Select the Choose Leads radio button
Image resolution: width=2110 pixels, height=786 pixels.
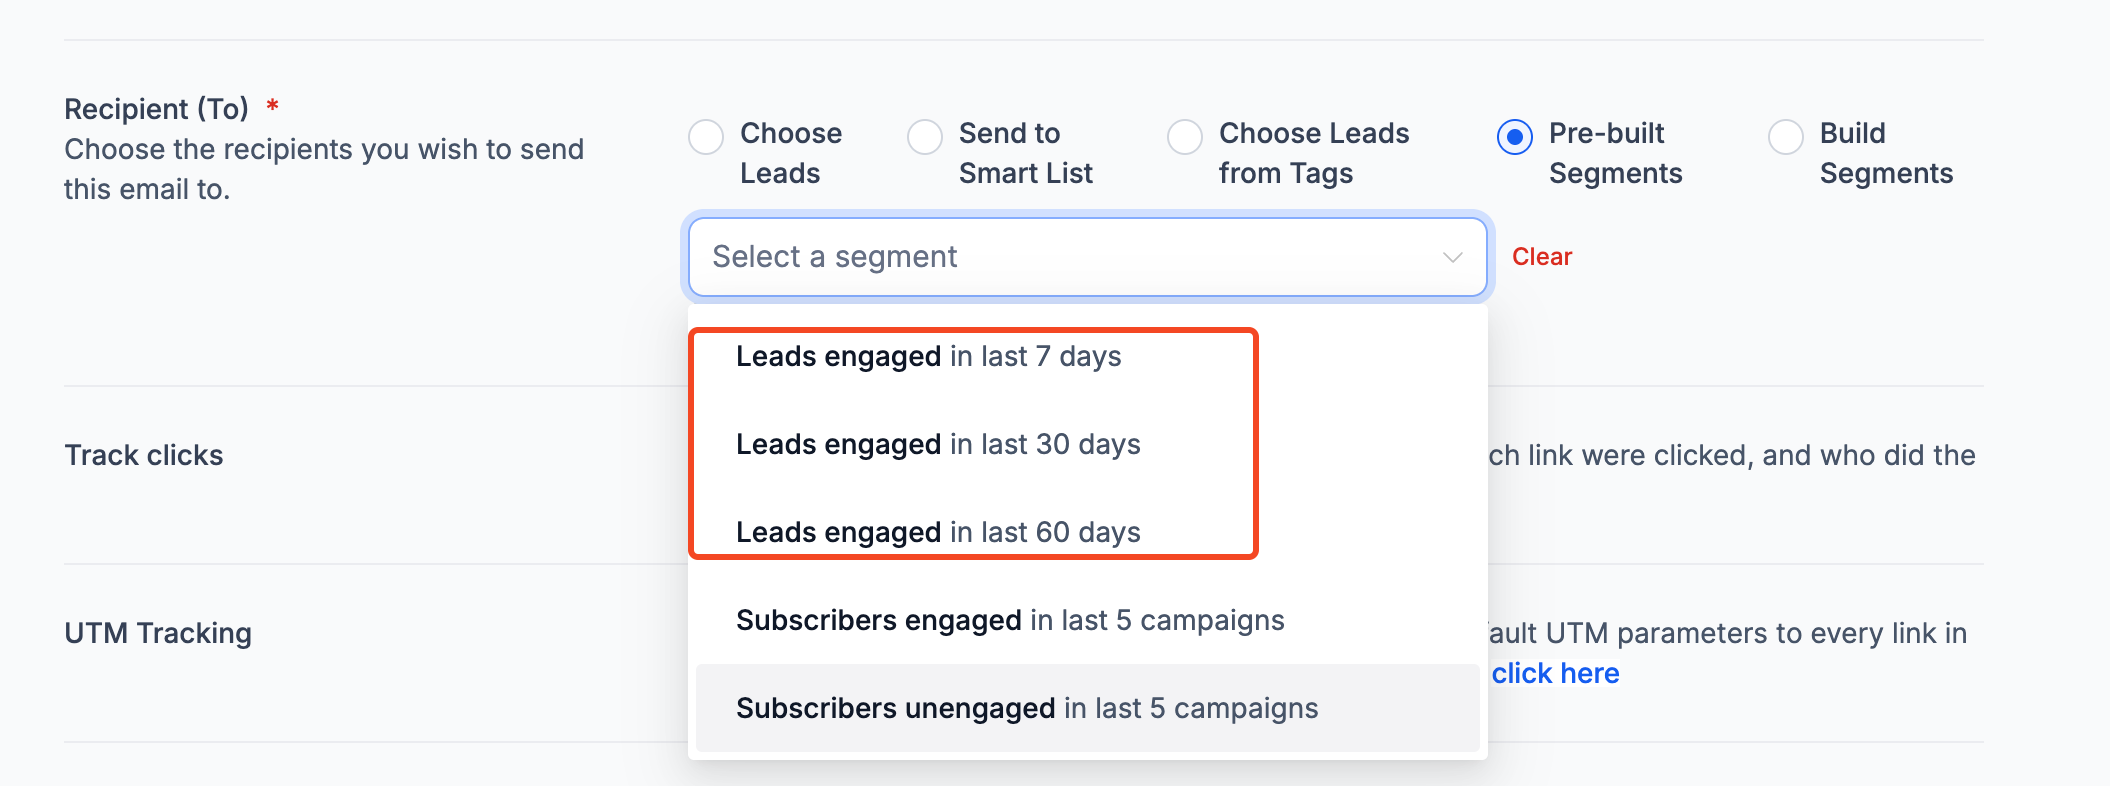coord(706,137)
